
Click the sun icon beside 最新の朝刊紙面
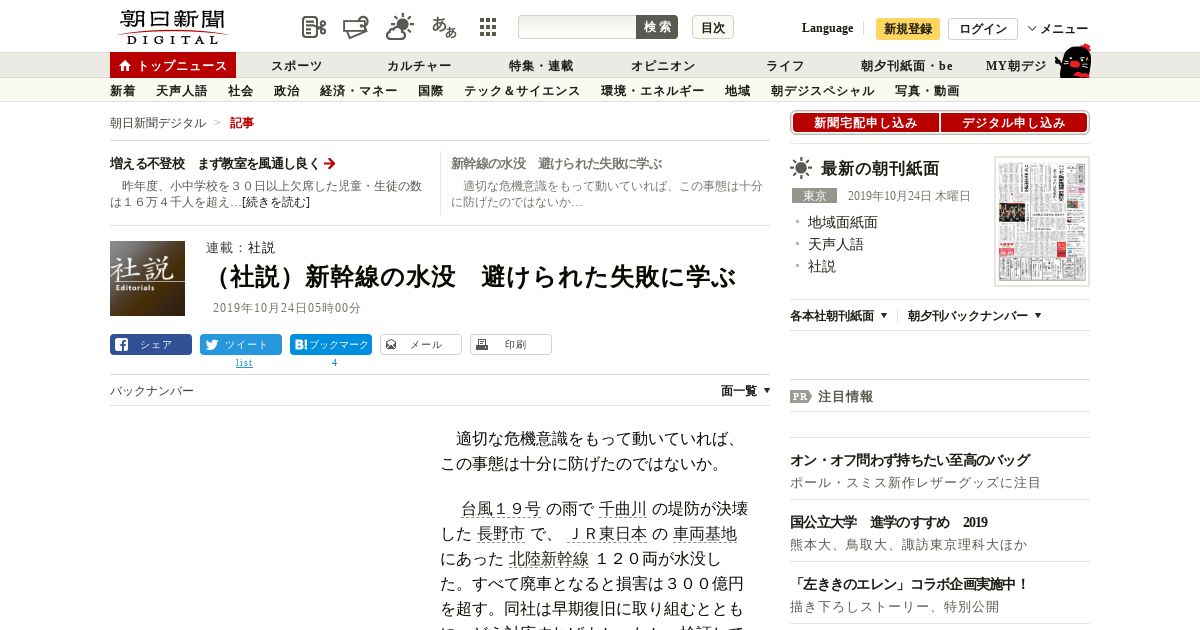801,168
